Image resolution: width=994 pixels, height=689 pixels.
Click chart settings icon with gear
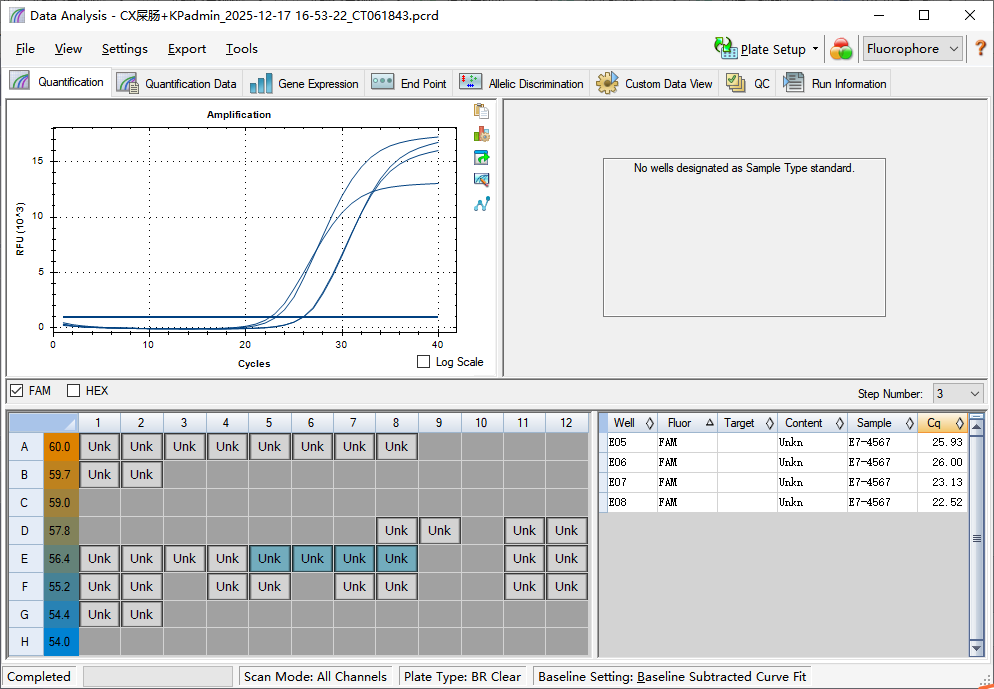(481, 134)
